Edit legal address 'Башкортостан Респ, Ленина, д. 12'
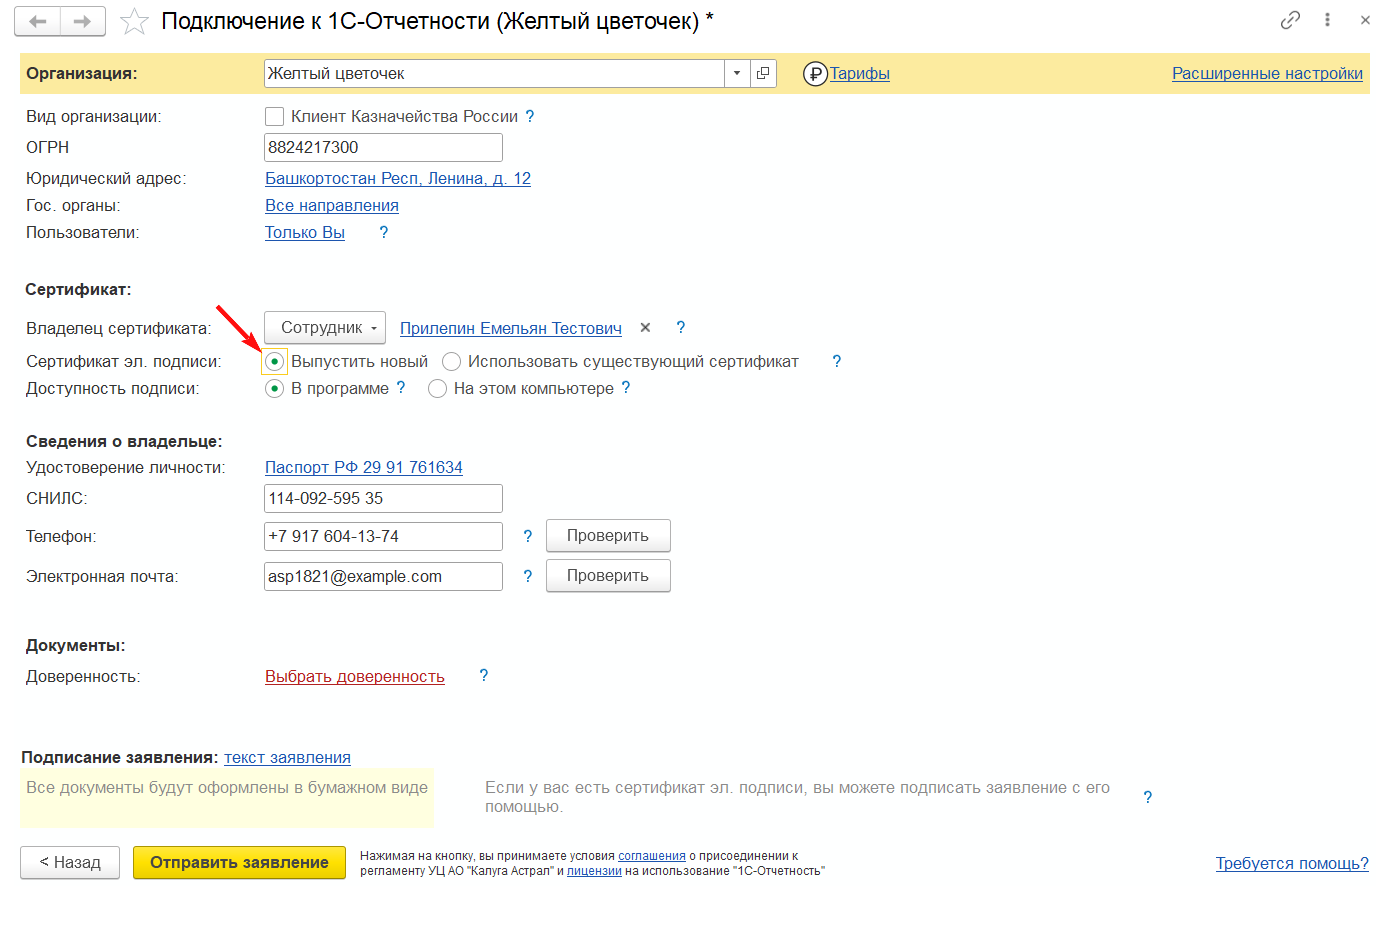 coord(398,178)
